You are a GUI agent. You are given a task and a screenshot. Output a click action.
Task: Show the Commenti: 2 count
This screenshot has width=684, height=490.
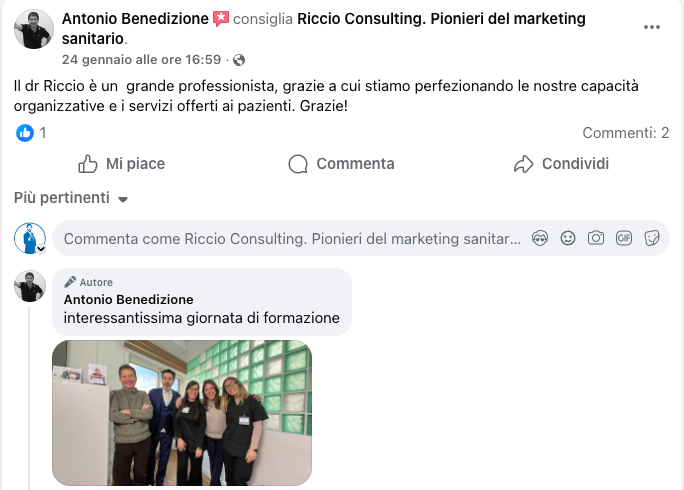click(625, 132)
